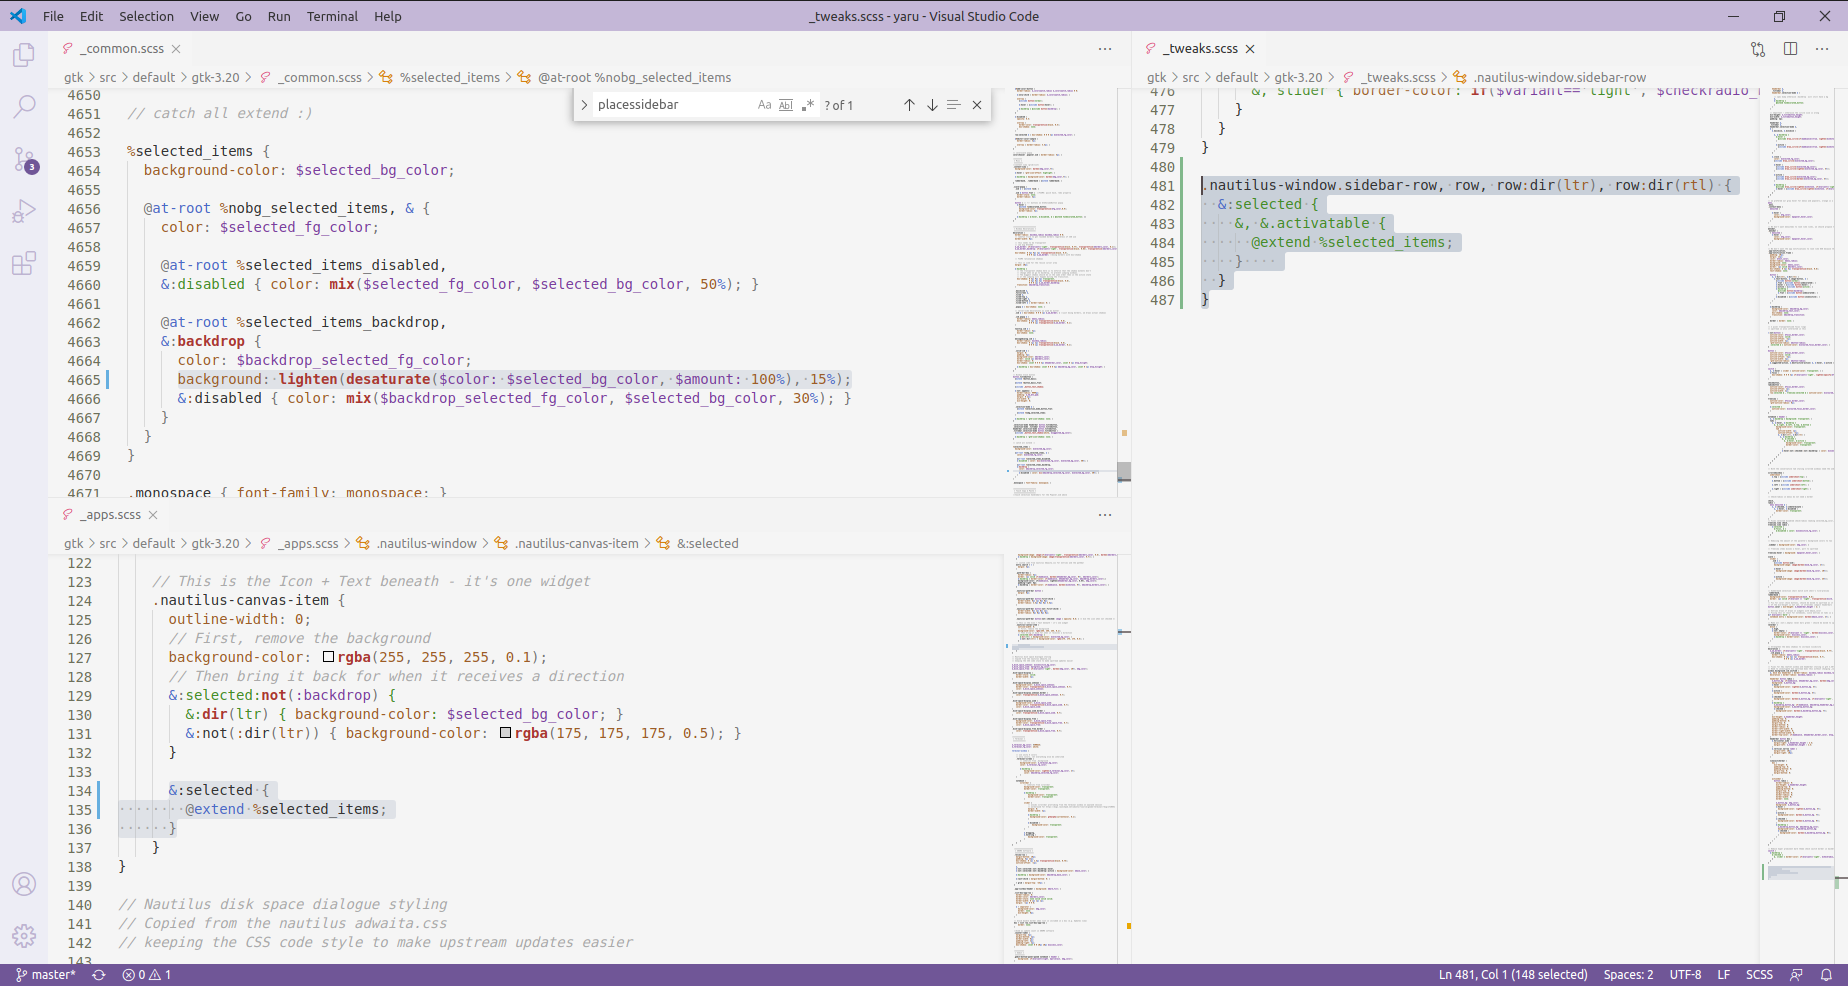
Task: Open the Edit menu
Action: tap(92, 16)
